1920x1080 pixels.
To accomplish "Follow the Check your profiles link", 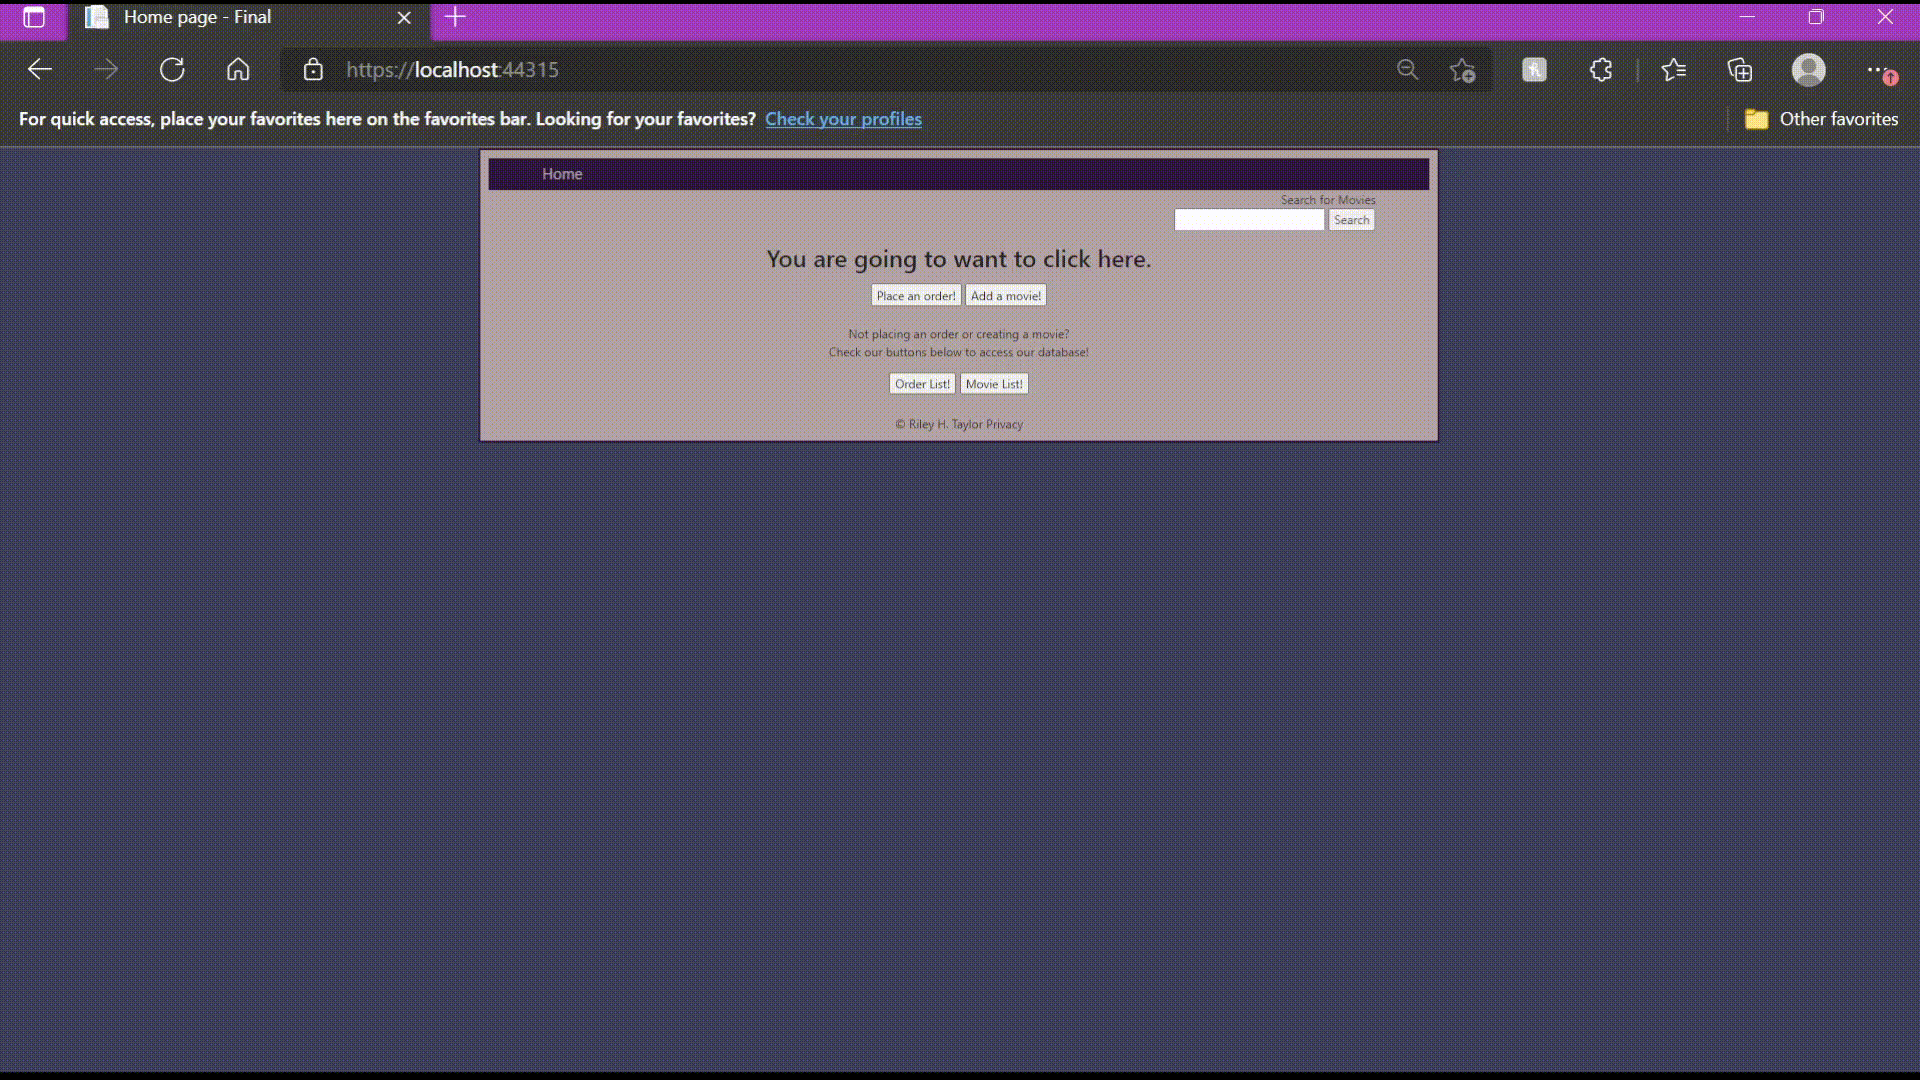I will pyautogui.click(x=843, y=119).
